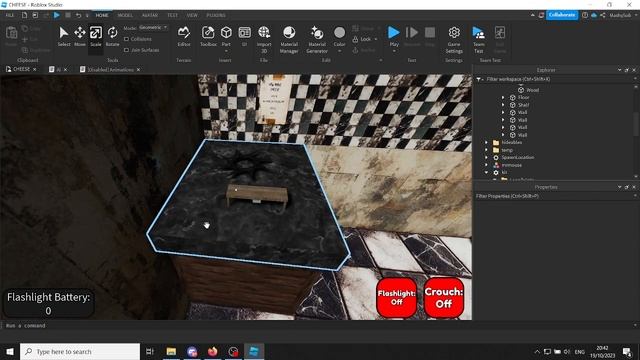
Task: Open Game Settings
Action: (x=454, y=39)
